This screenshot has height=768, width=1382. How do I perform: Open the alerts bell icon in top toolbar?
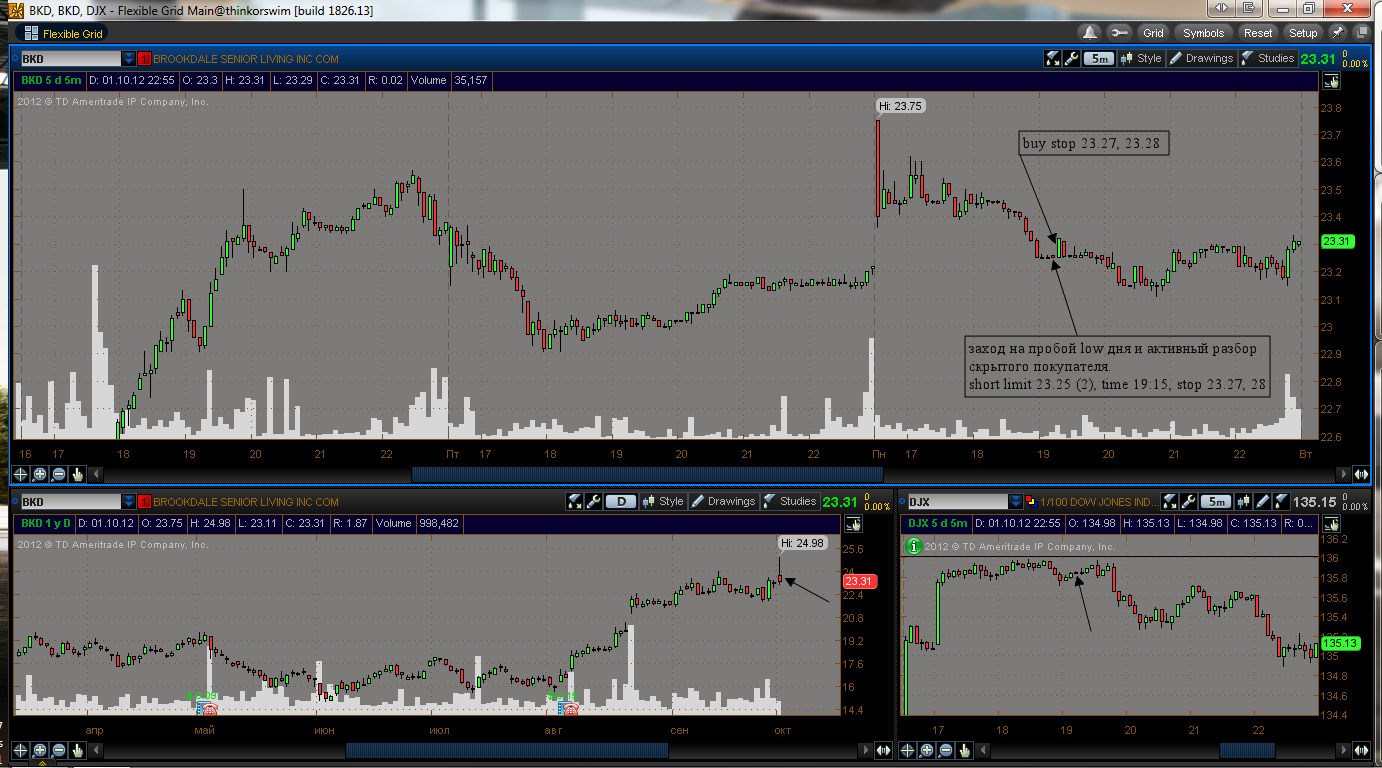pyautogui.click(x=1089, y=32)
